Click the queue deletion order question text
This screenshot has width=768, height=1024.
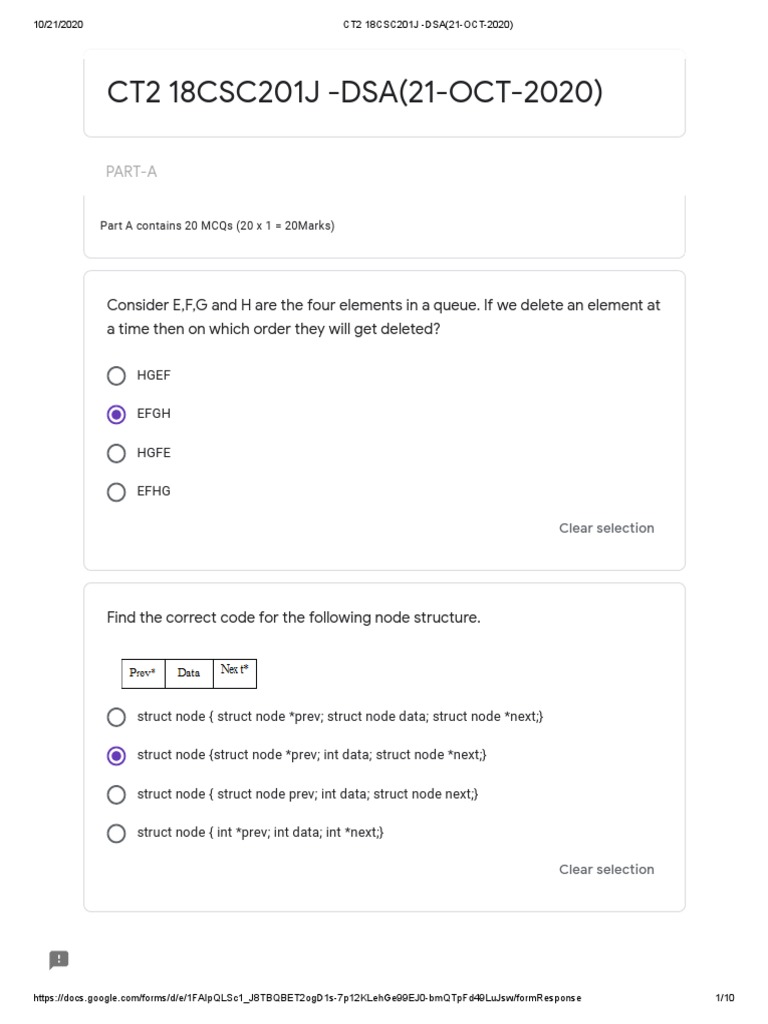pos(383,316)
